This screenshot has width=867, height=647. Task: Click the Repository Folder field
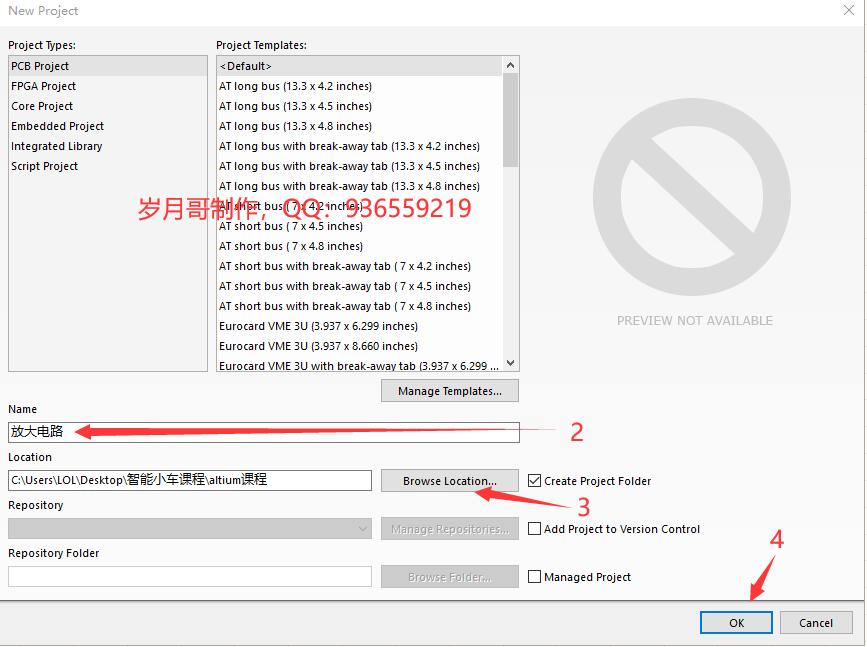[x=190, y=576]
